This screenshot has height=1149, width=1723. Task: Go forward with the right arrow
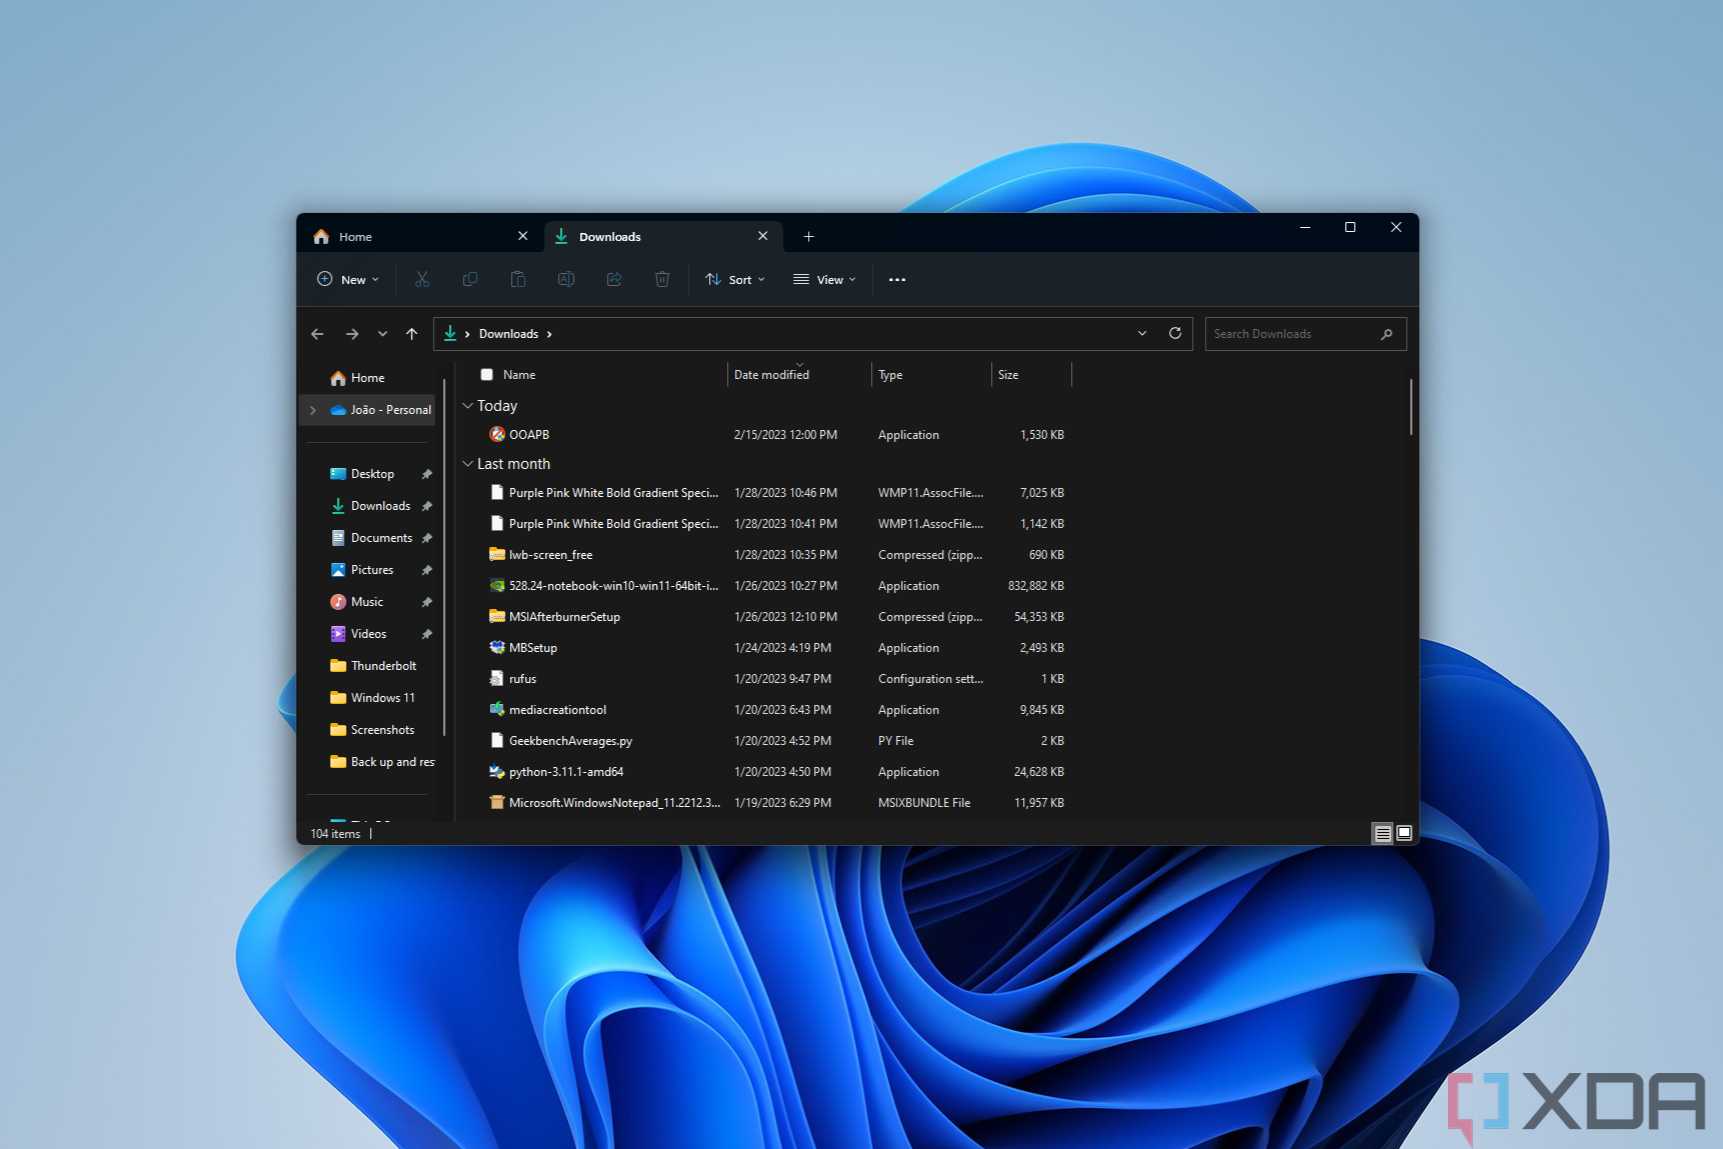point(352,334)
